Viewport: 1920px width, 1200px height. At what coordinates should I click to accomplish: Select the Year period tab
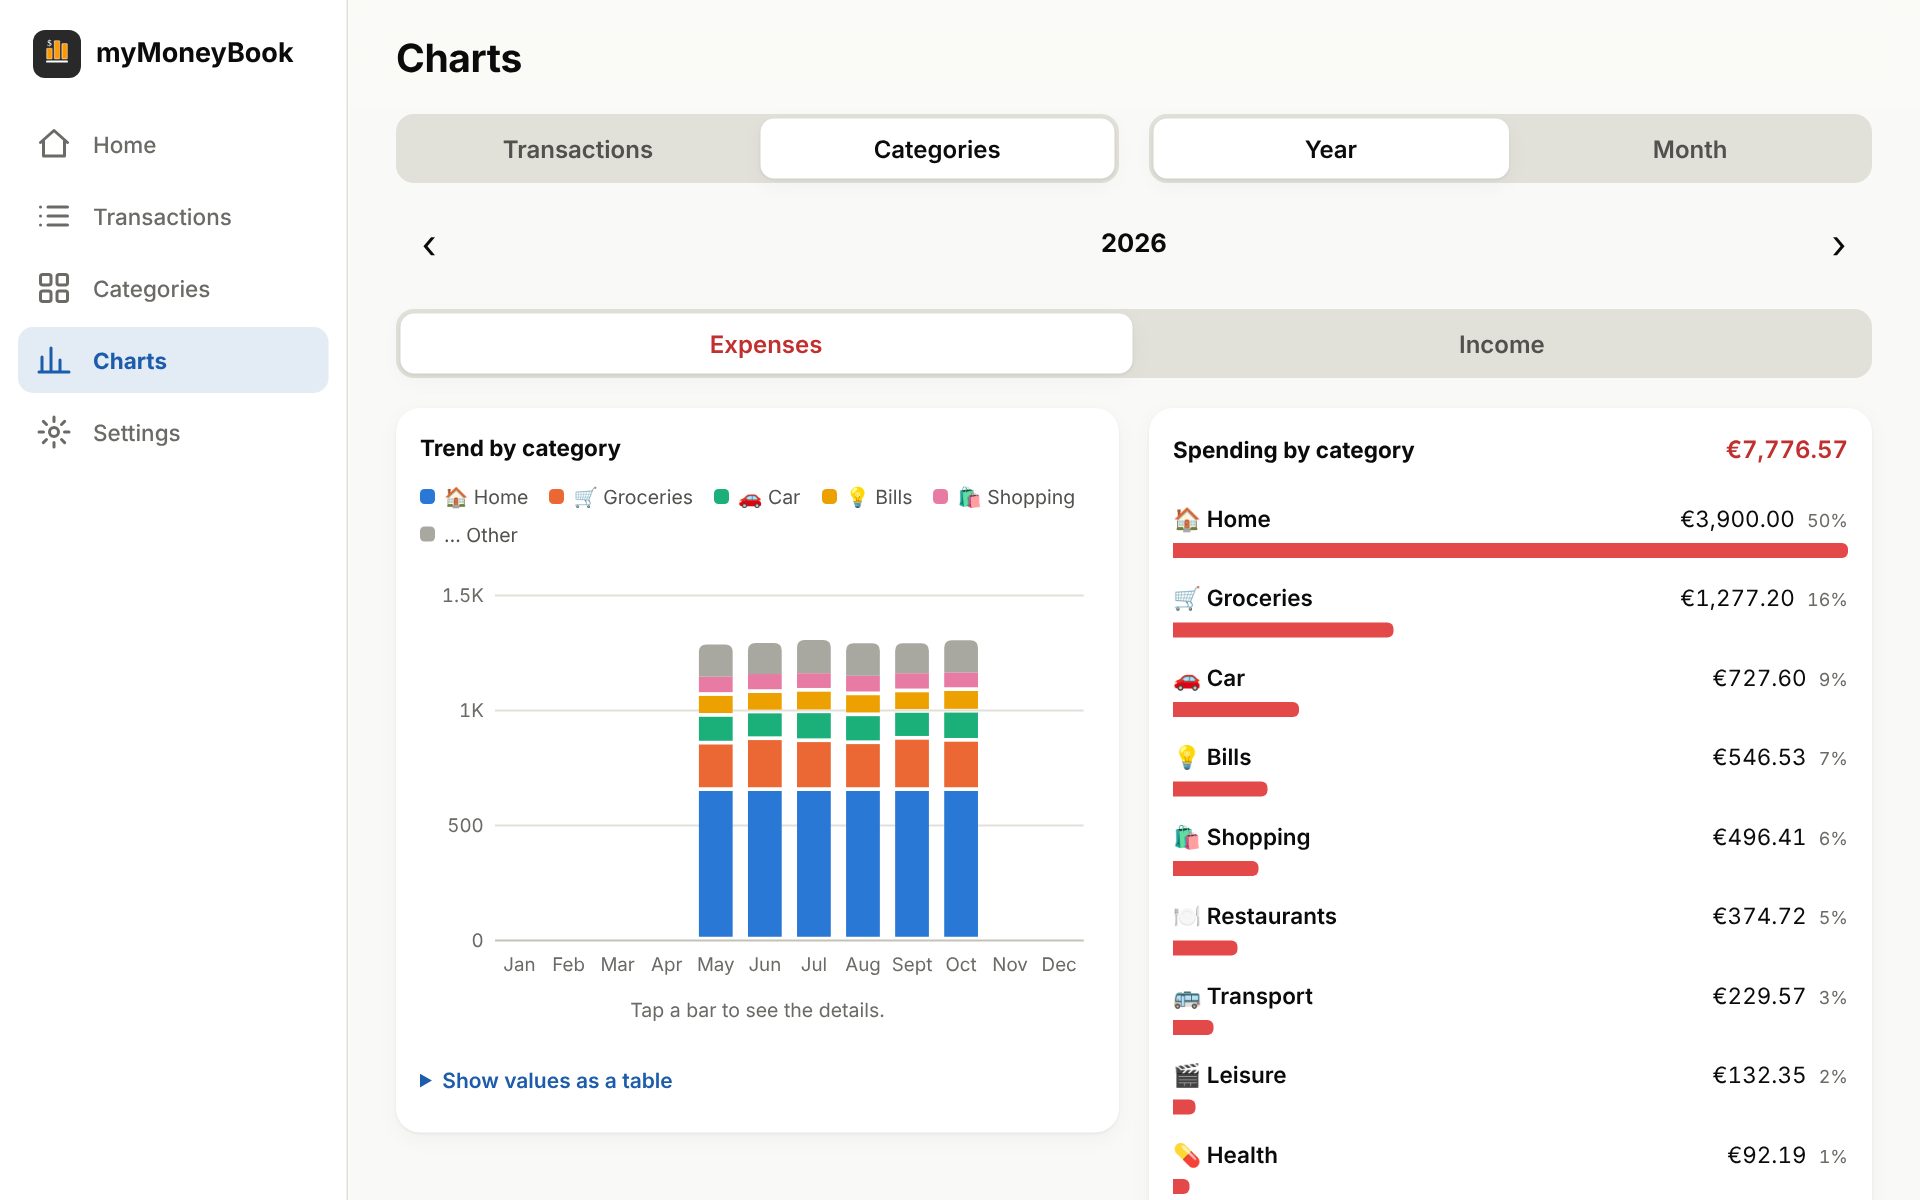(1330, 149)
